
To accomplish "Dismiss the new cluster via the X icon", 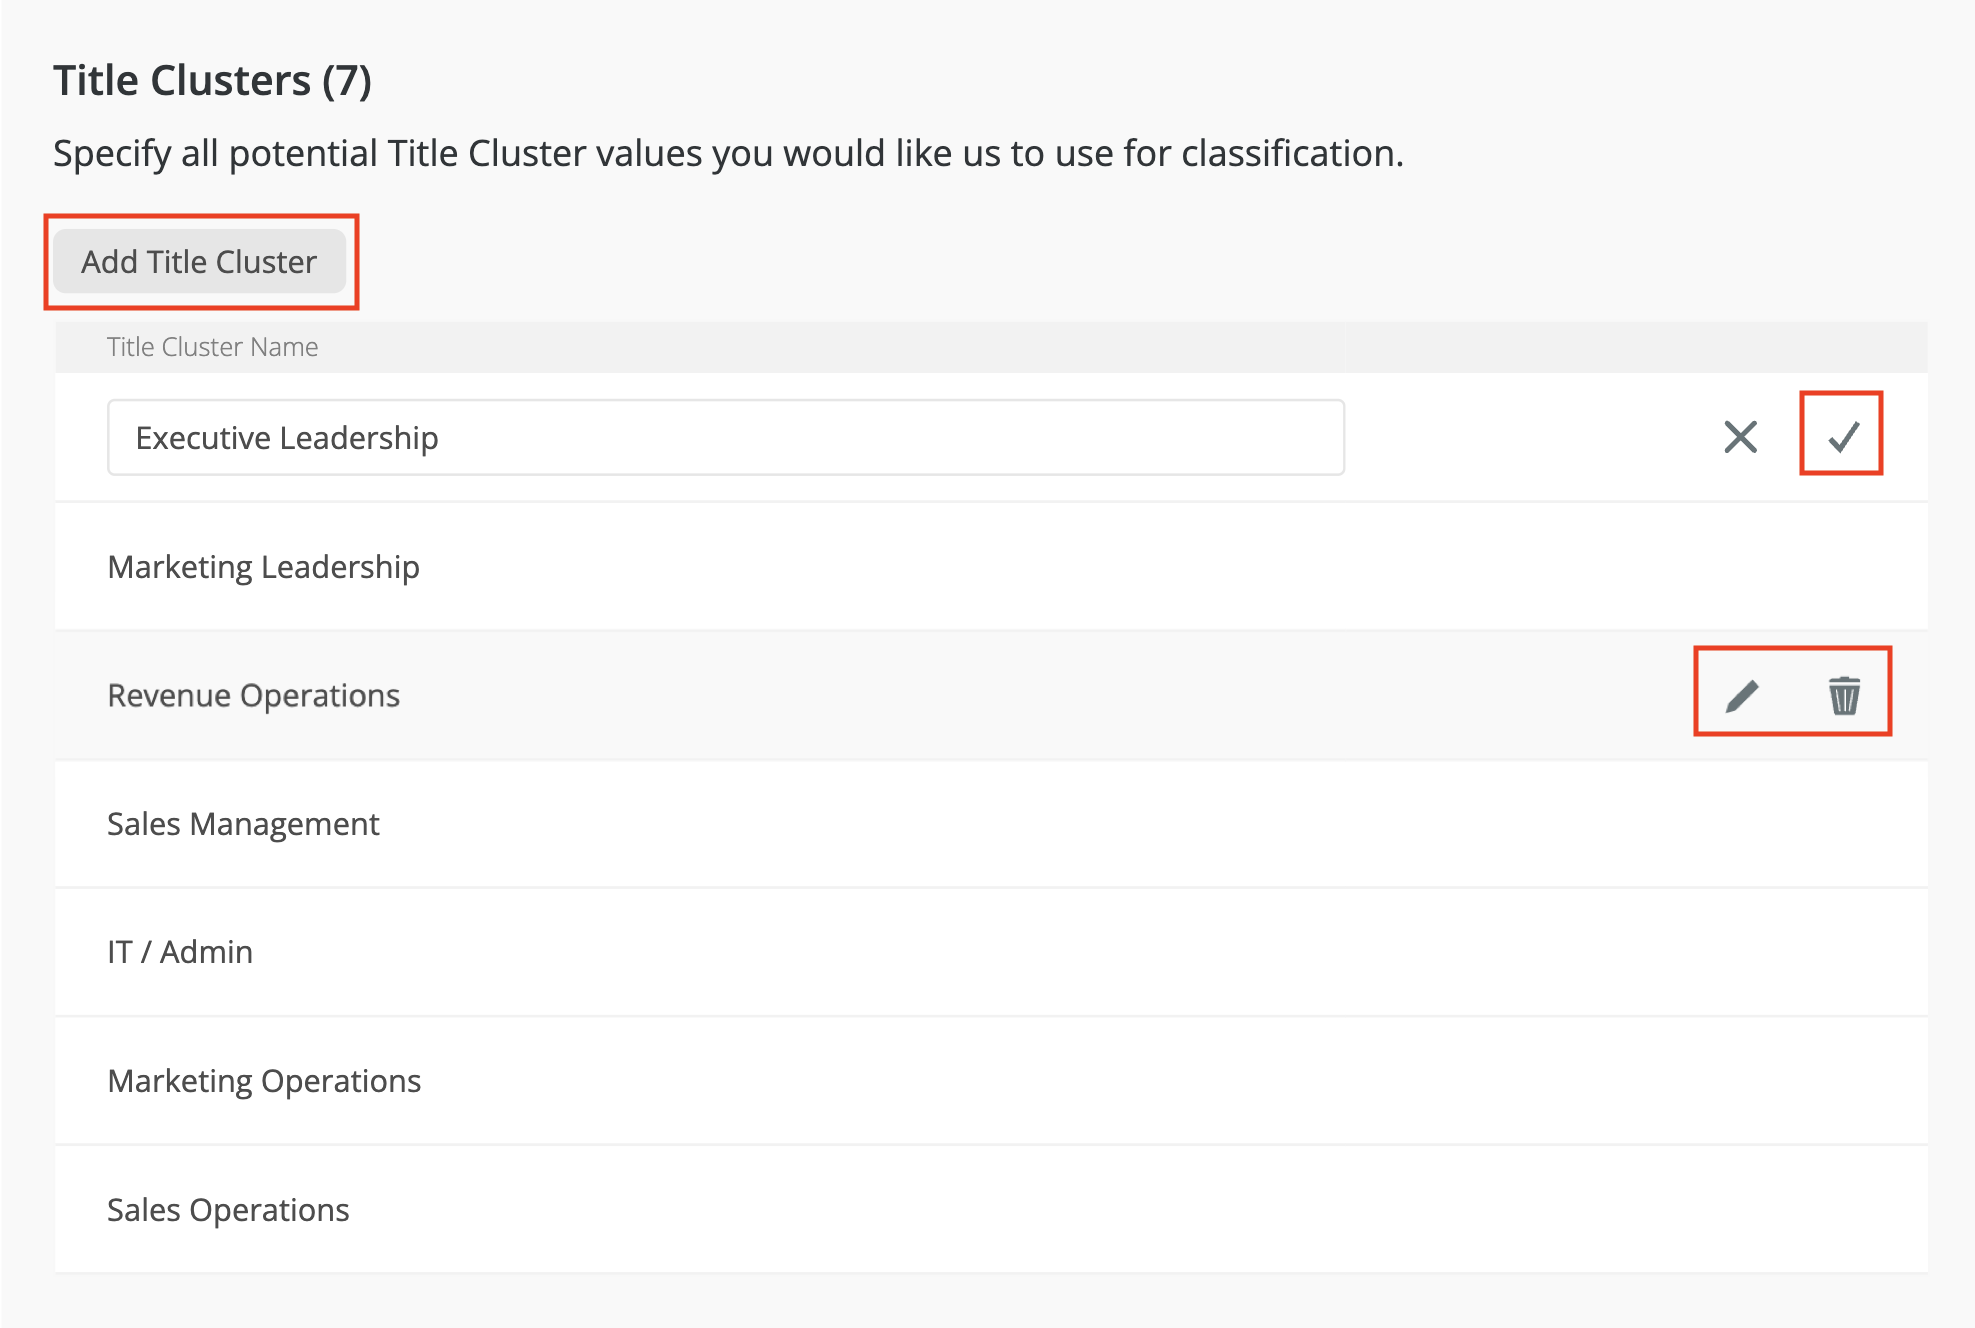I will pos(1740,436).
